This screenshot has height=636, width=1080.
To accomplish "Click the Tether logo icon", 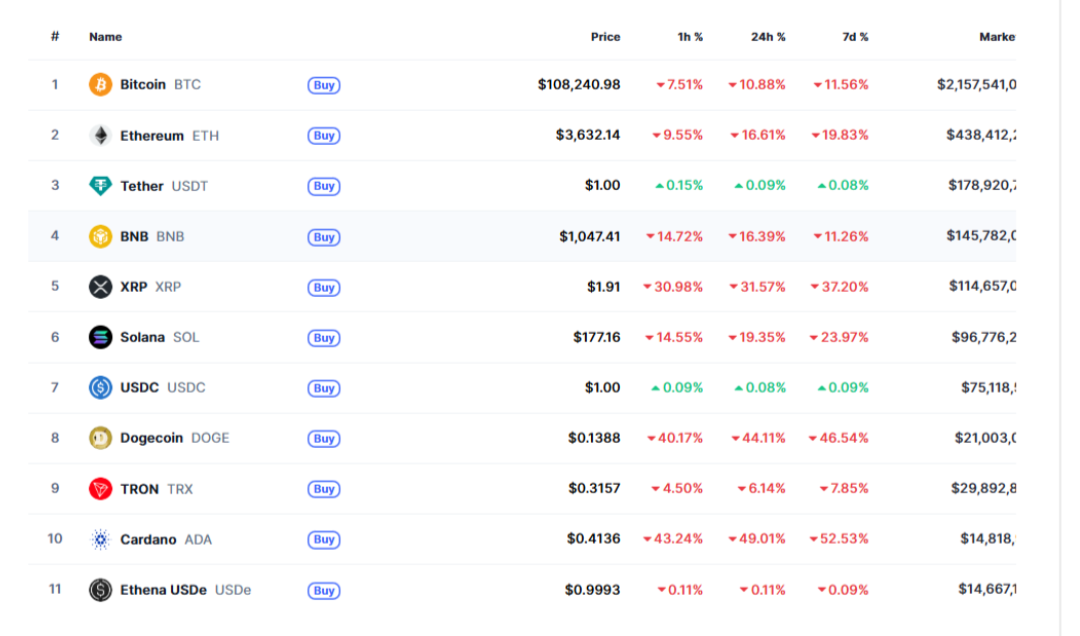I will point(101,186).
